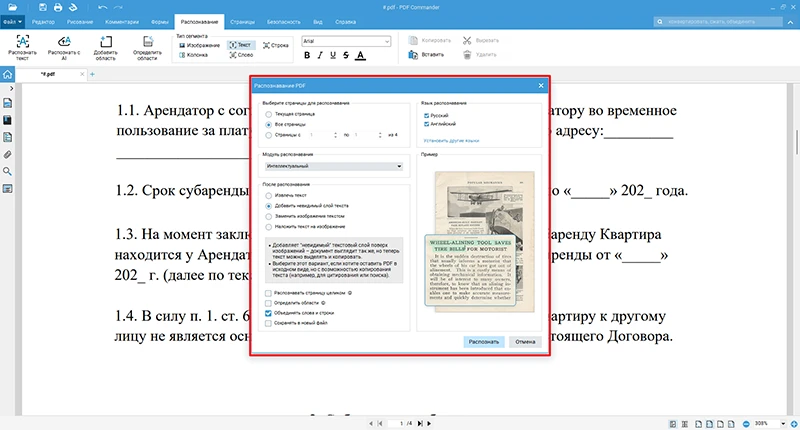Click the home icon below ribbon
This screenshot has width=800, height=430.
(x=7, y=74)
